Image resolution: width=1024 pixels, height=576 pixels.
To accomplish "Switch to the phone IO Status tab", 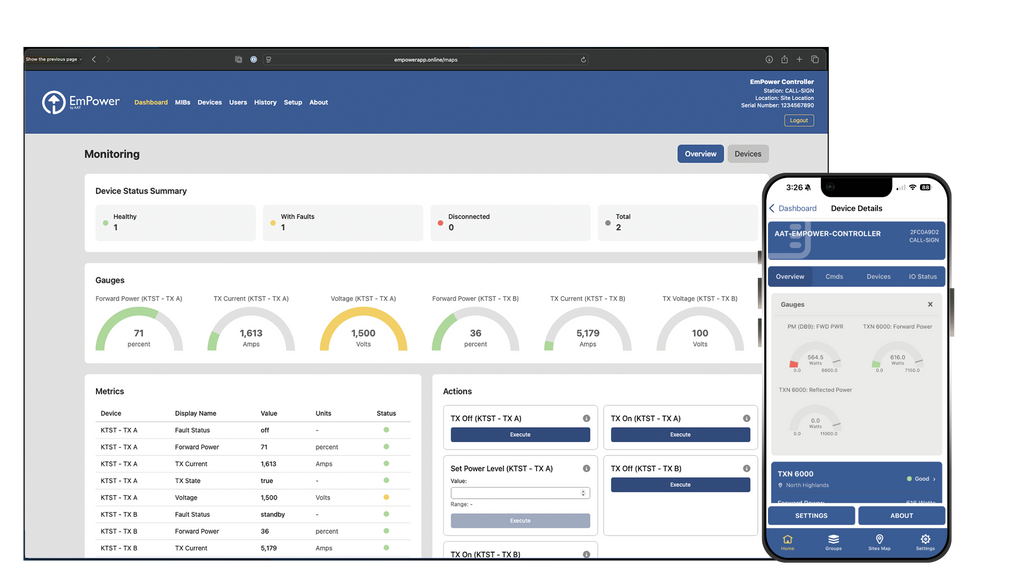I will pos(923,277).
